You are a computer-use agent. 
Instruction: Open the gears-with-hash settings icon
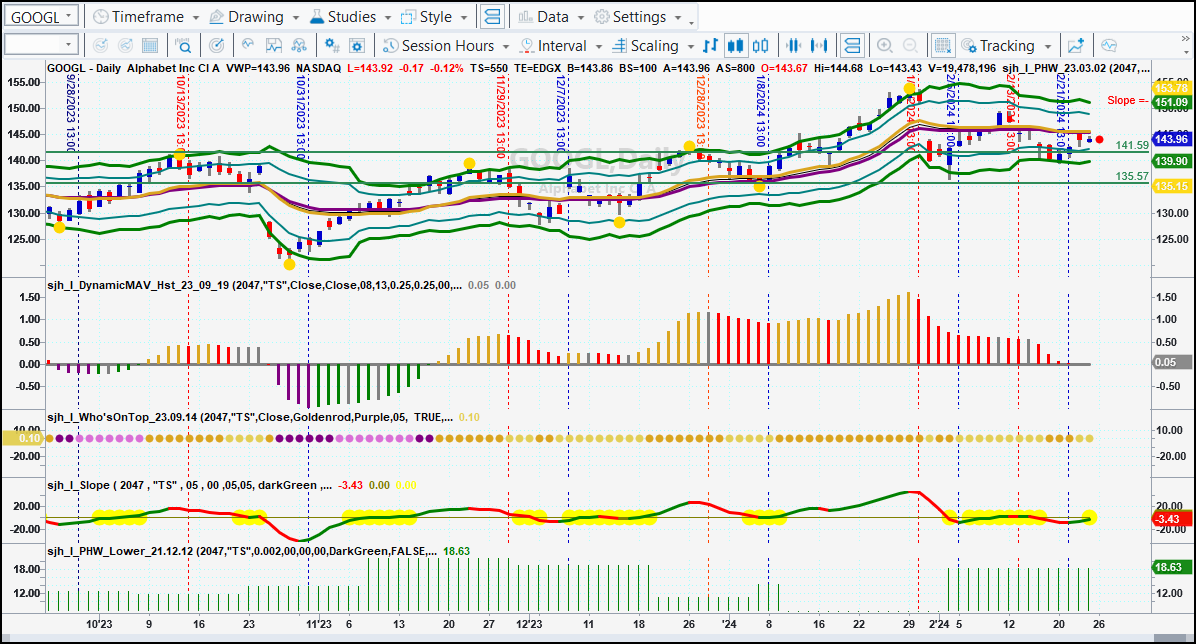pyautogui.click(x=332, y=46)
